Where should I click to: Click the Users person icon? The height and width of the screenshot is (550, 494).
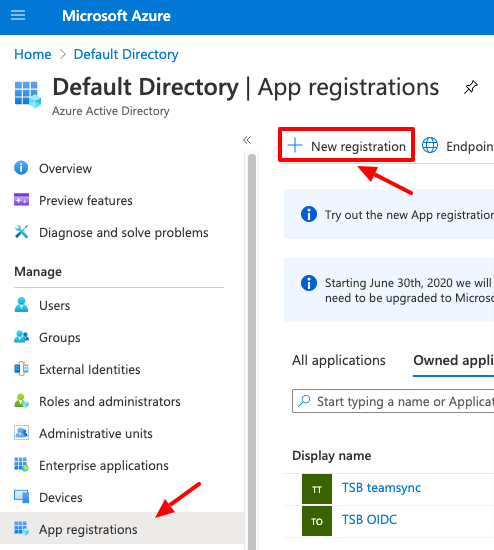(21, 304)
